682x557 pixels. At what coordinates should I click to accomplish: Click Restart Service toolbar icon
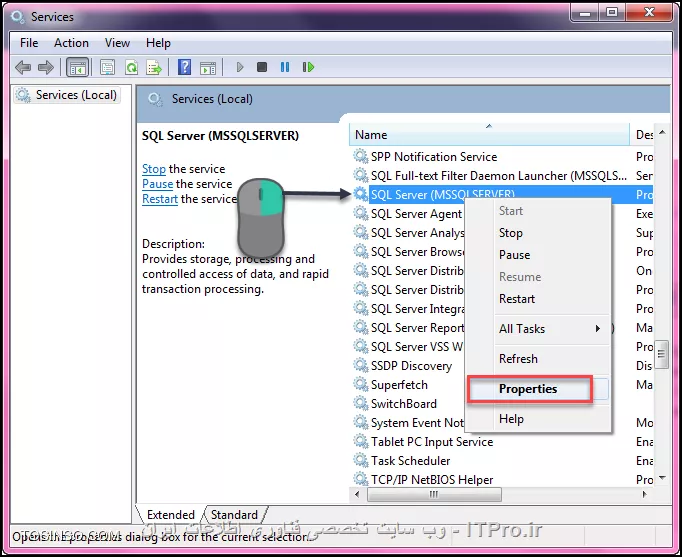coord(308,67)
